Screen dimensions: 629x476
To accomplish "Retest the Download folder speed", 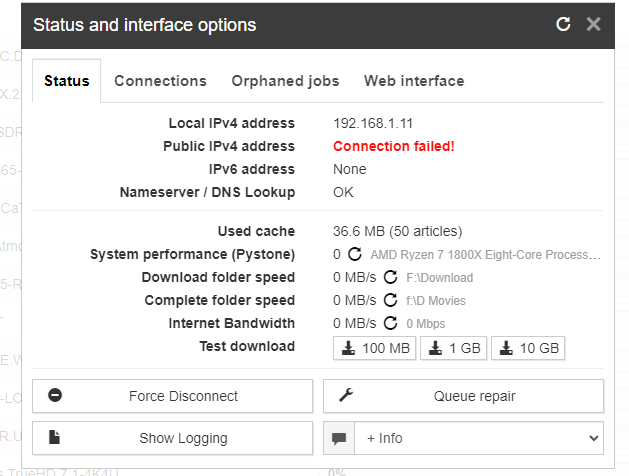I will click(x=392, y=277).
